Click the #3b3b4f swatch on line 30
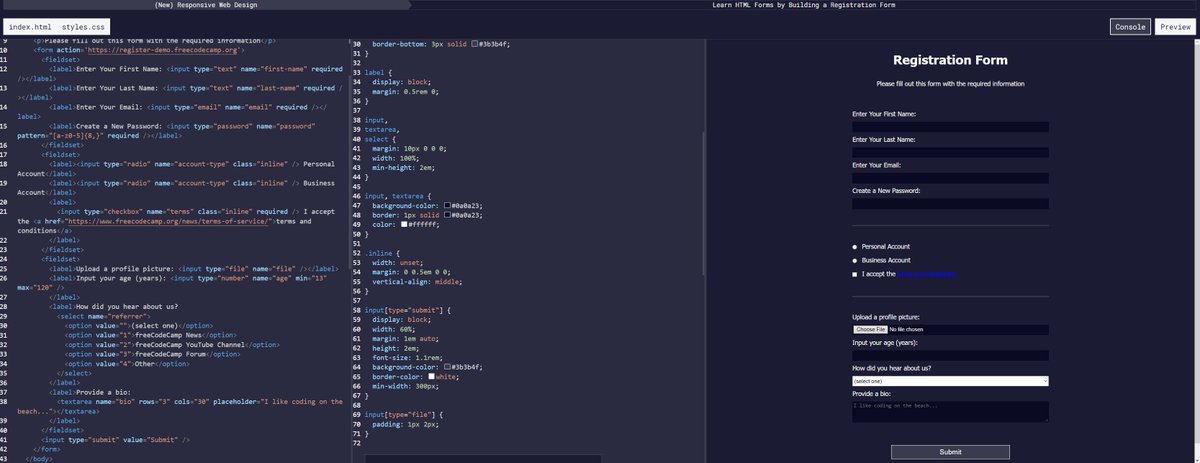The width and height of the screenshot is (1200, 463). pos(476,45)
